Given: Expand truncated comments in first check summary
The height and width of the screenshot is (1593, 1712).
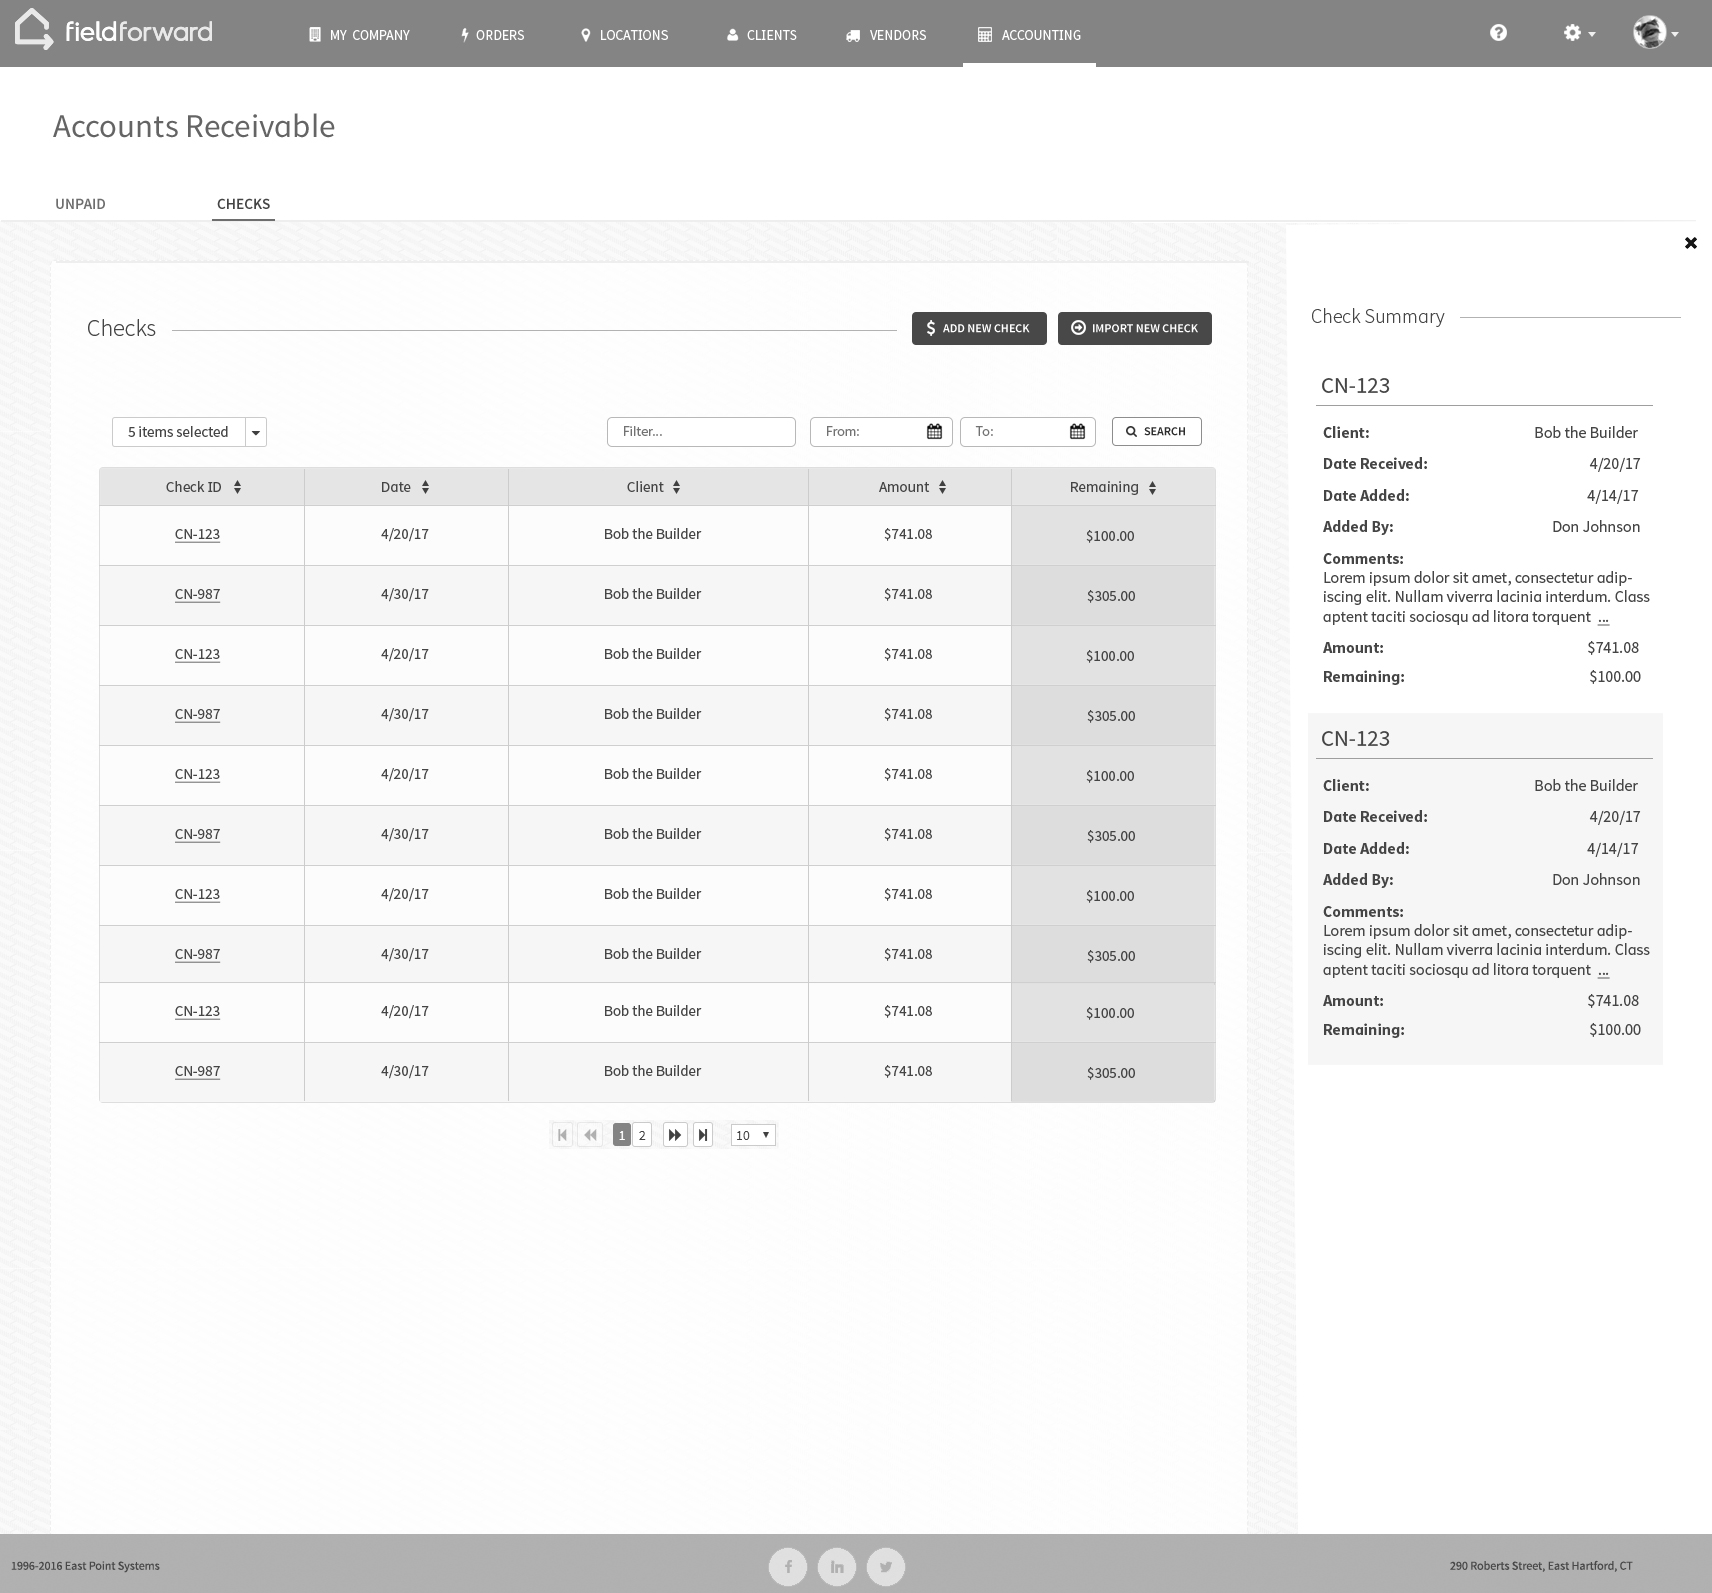Looking at the screenshot, I should click(x=1603, y=618).
